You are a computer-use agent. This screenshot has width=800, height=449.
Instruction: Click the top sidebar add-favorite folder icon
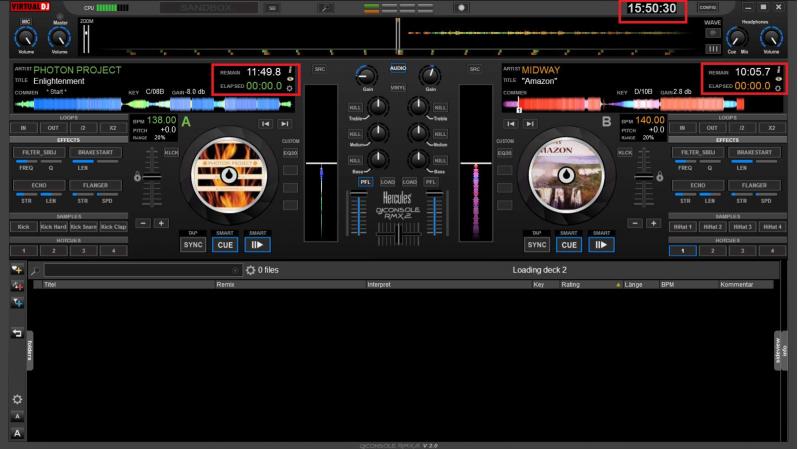(x=17, y=269)
